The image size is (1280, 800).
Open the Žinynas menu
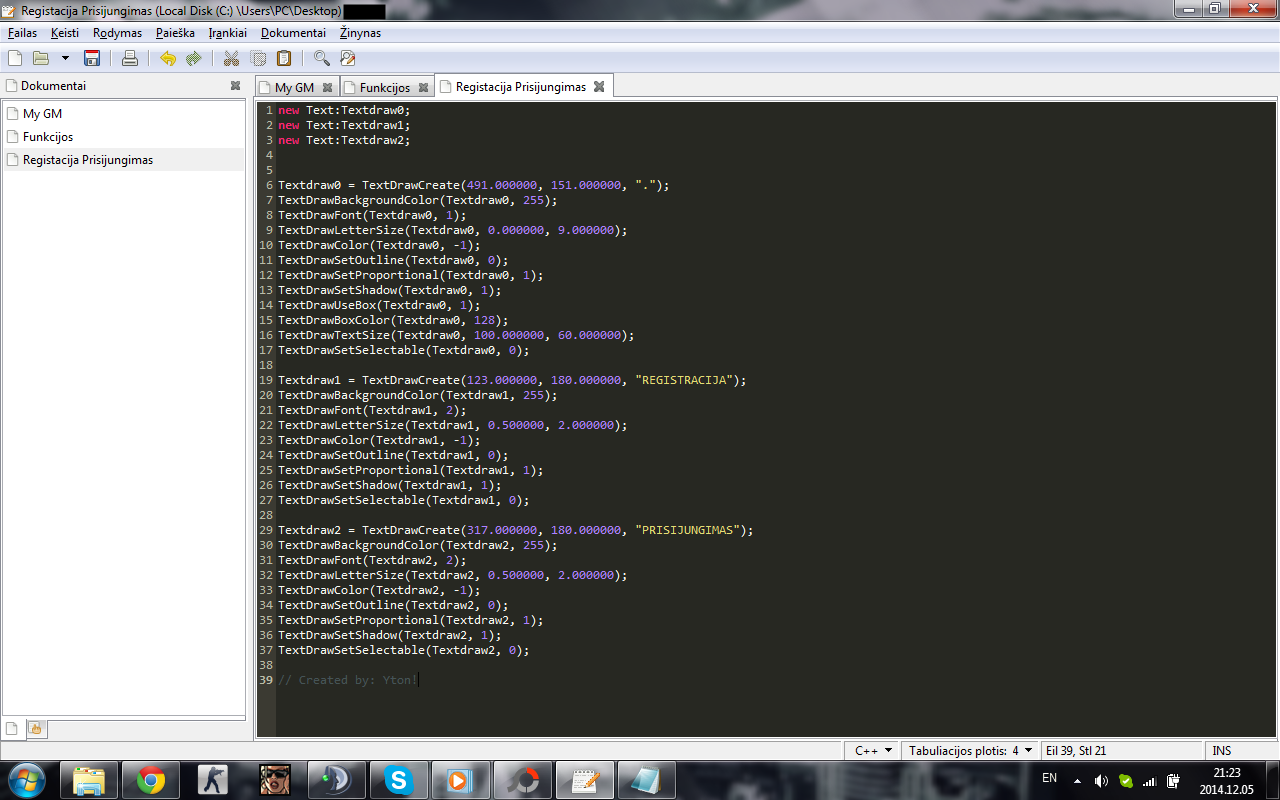tap(360, 33)
